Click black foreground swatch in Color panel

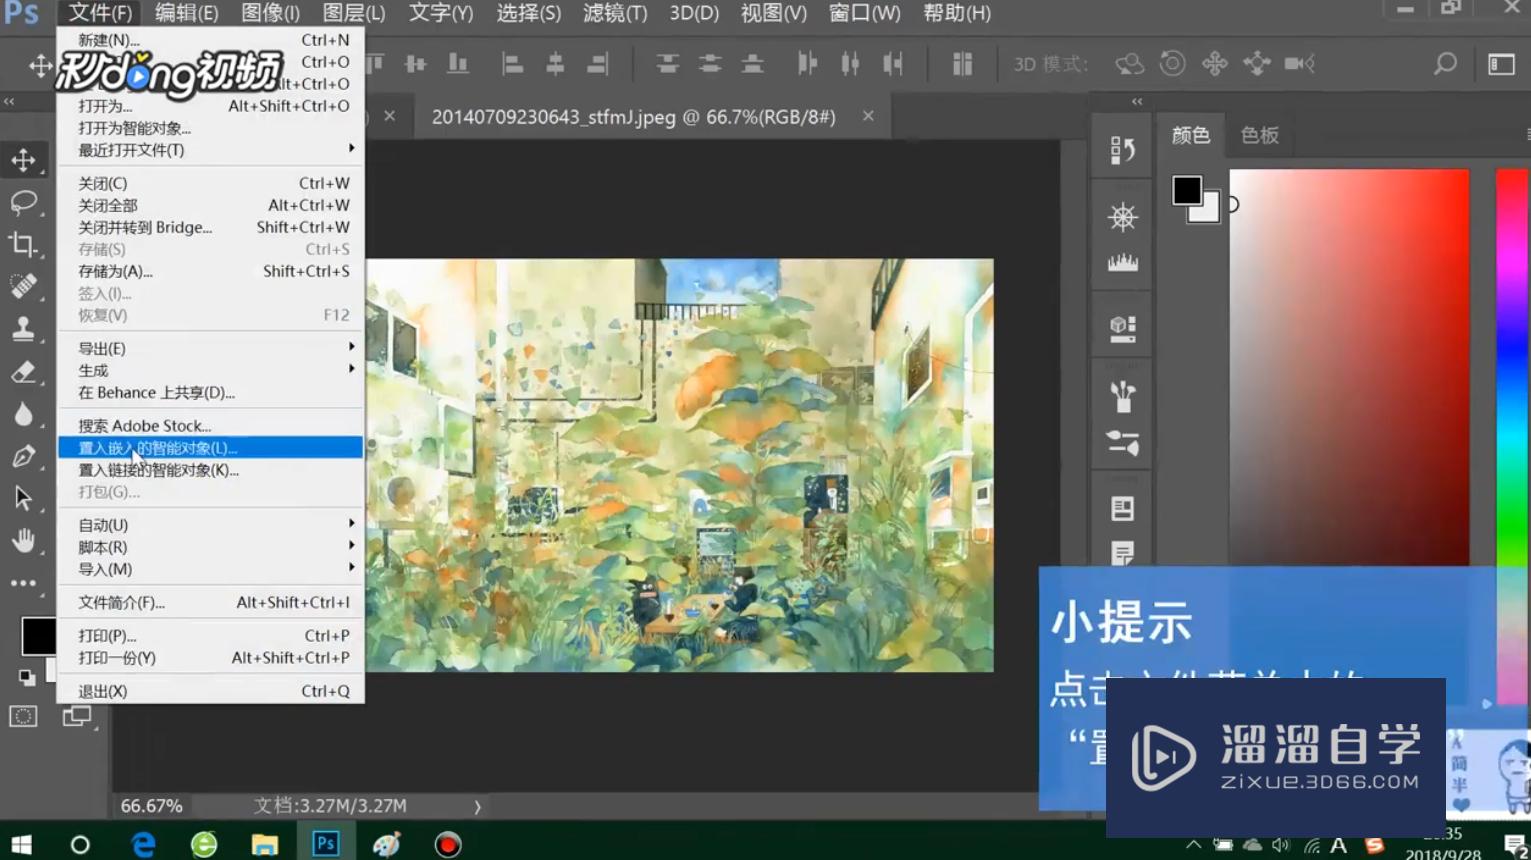pos(1187,190)
